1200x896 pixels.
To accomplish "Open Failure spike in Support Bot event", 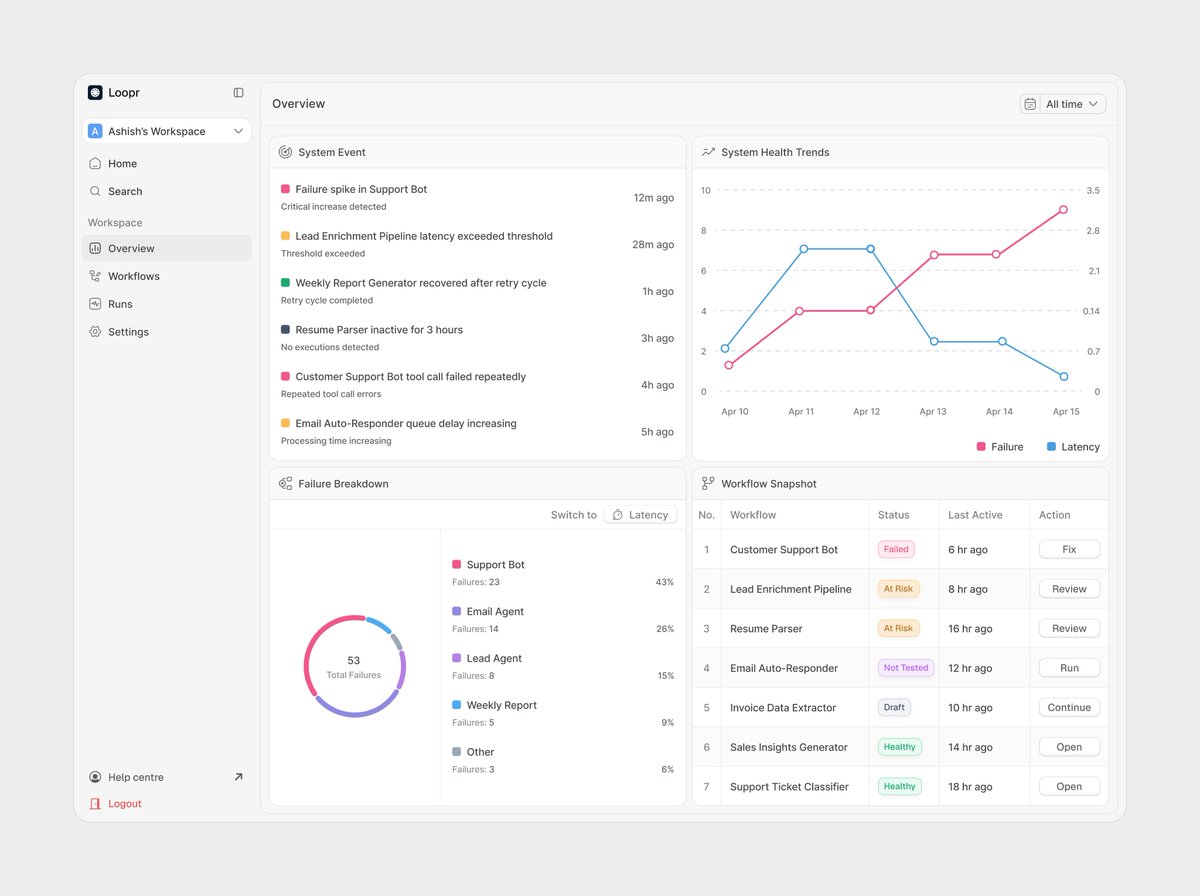I will (x=477, y=197).
